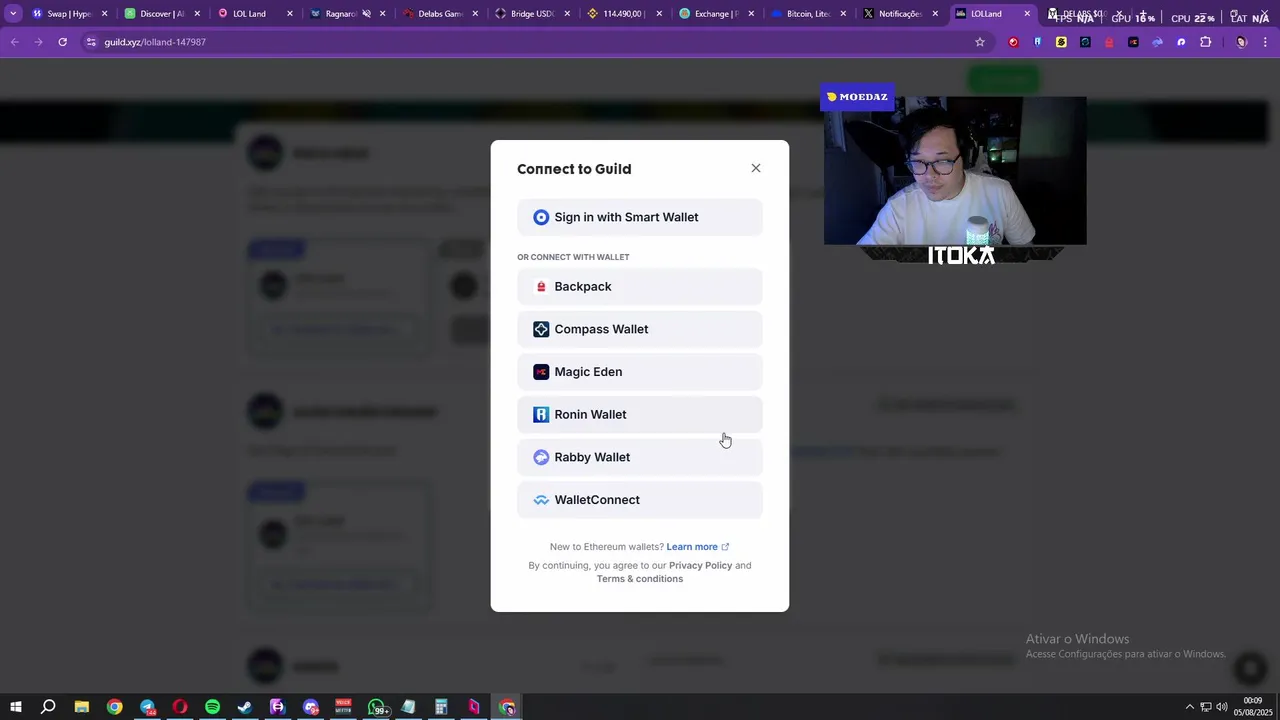Connect with Ronin Wallet

640,414
